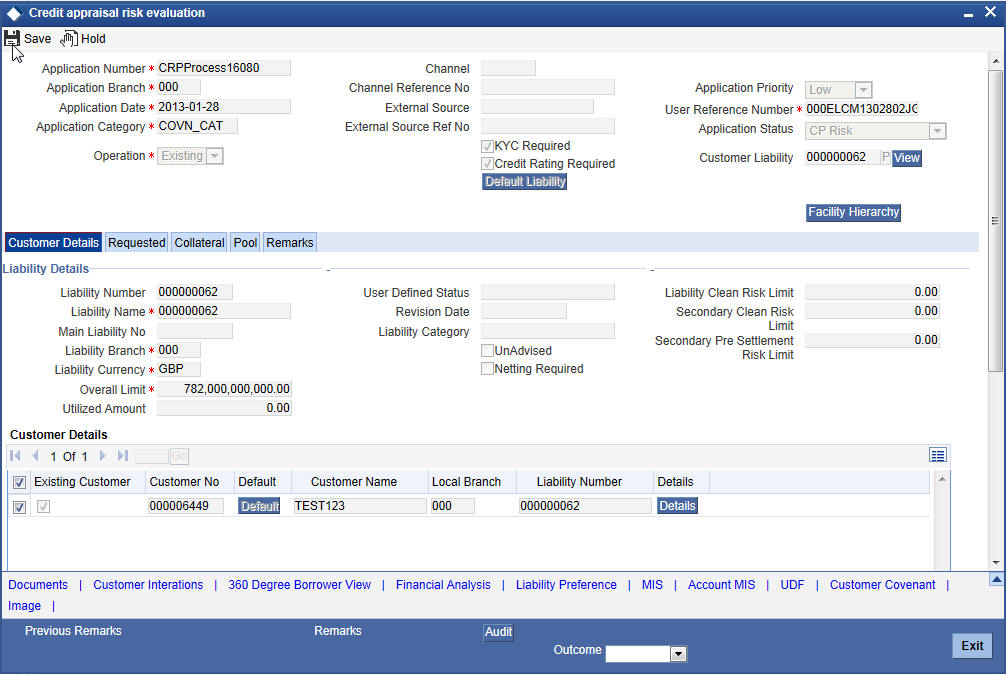Open the UDF link
This screenshot has width=1006, height=675.
tap(792, 585)
